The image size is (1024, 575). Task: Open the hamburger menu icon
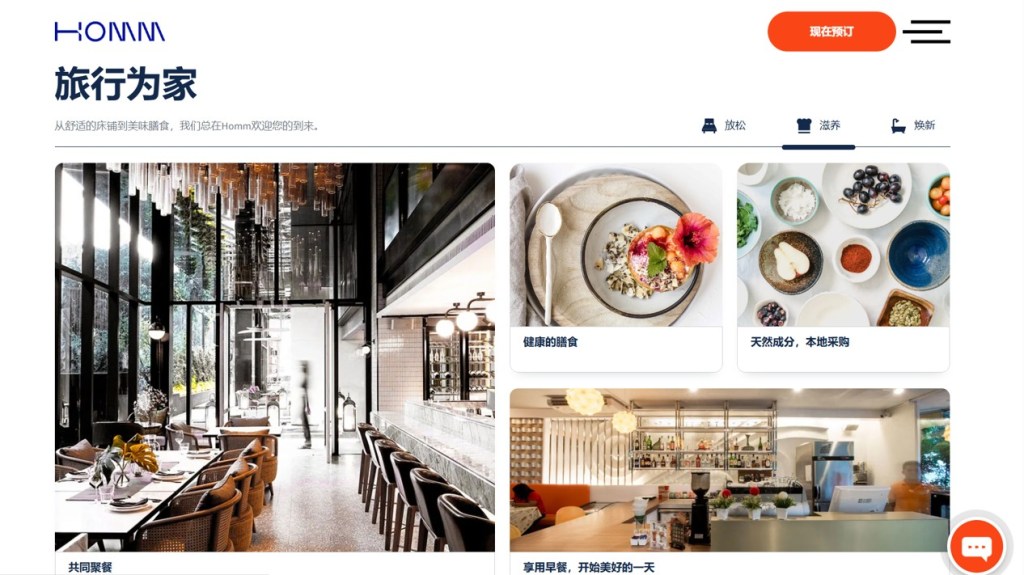pyautogui.click(x=926, y=31)
